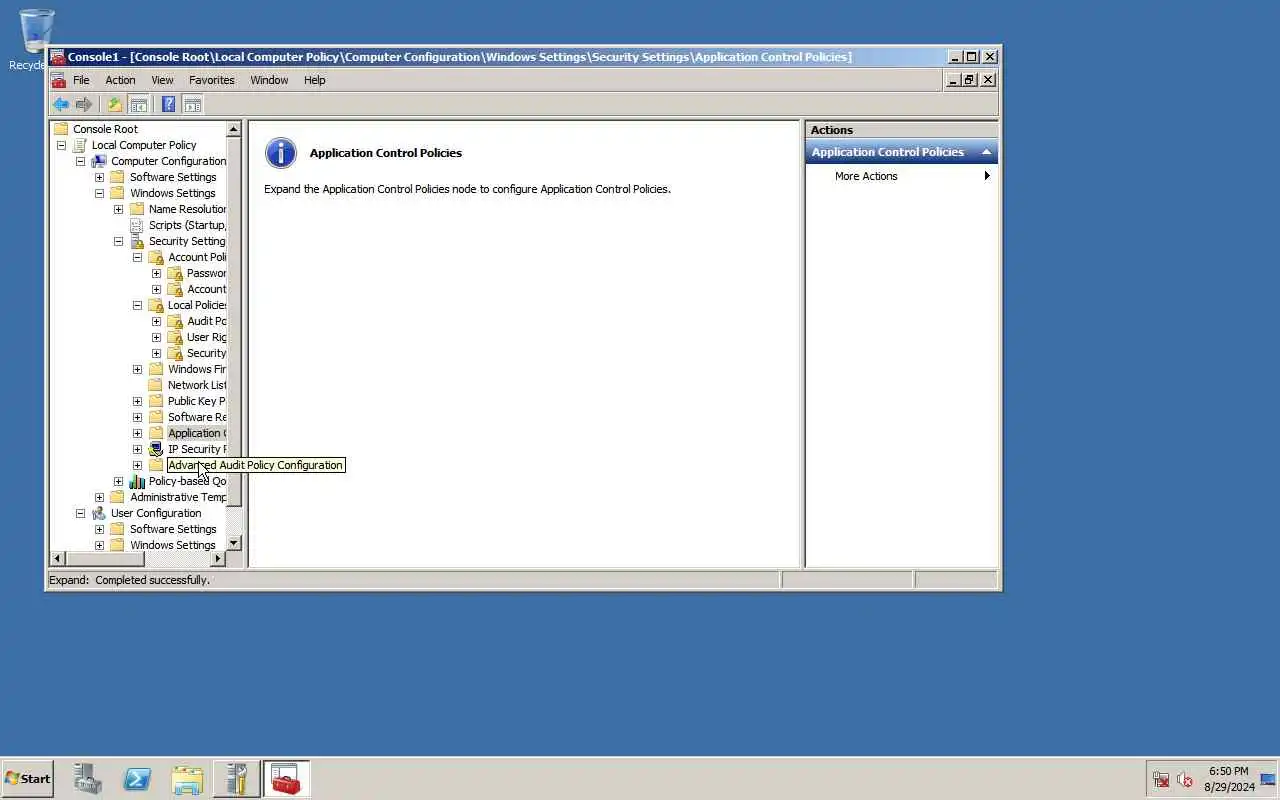This screenshot has width=1280, height=800.
Task: Click the Console Root folder icon
Action: [61, 129]
